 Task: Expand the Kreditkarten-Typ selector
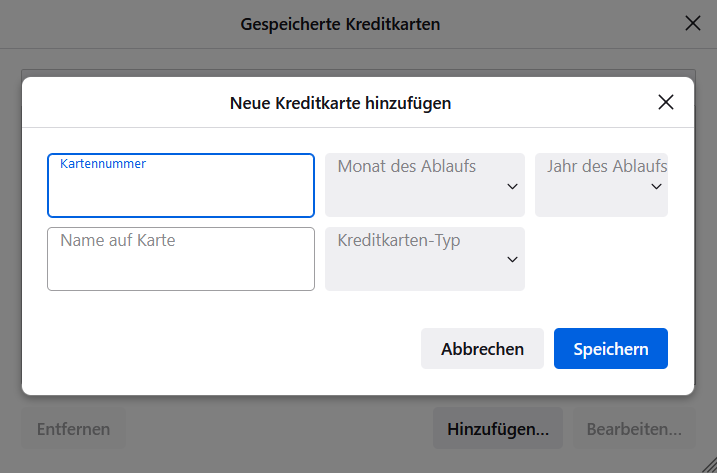click(x=424, y=258)
